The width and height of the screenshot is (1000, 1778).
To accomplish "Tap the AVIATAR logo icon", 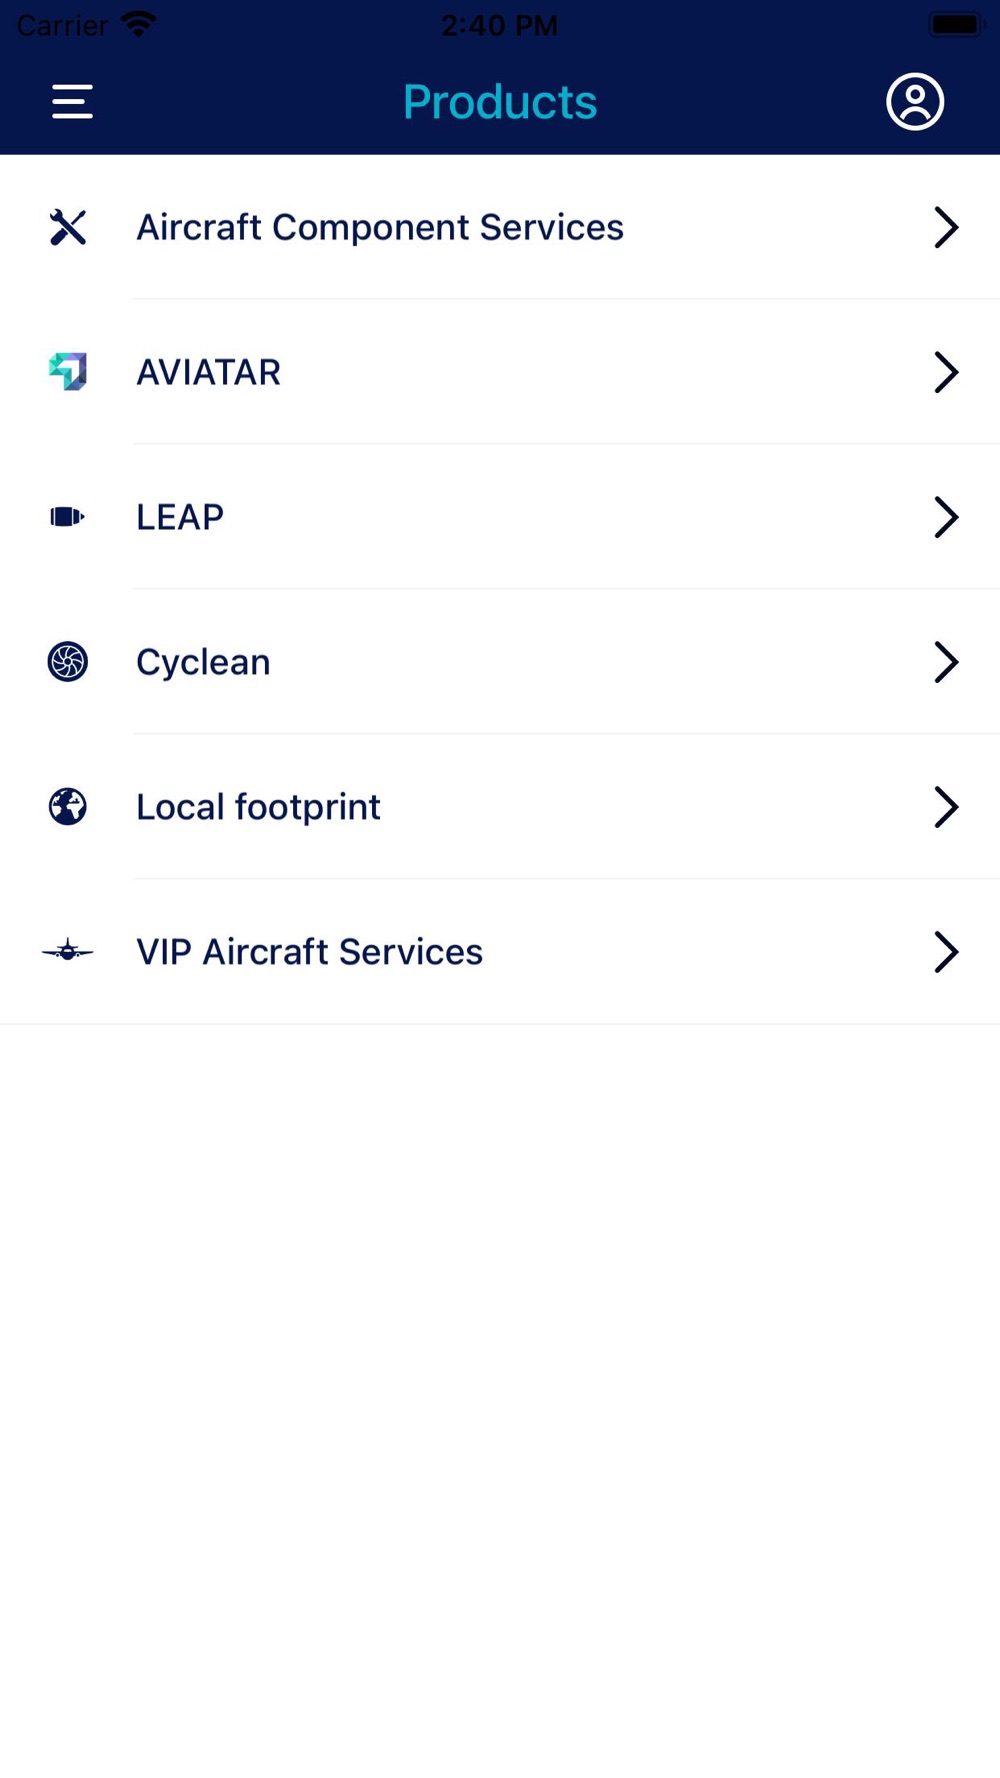I will pos(68,372).
